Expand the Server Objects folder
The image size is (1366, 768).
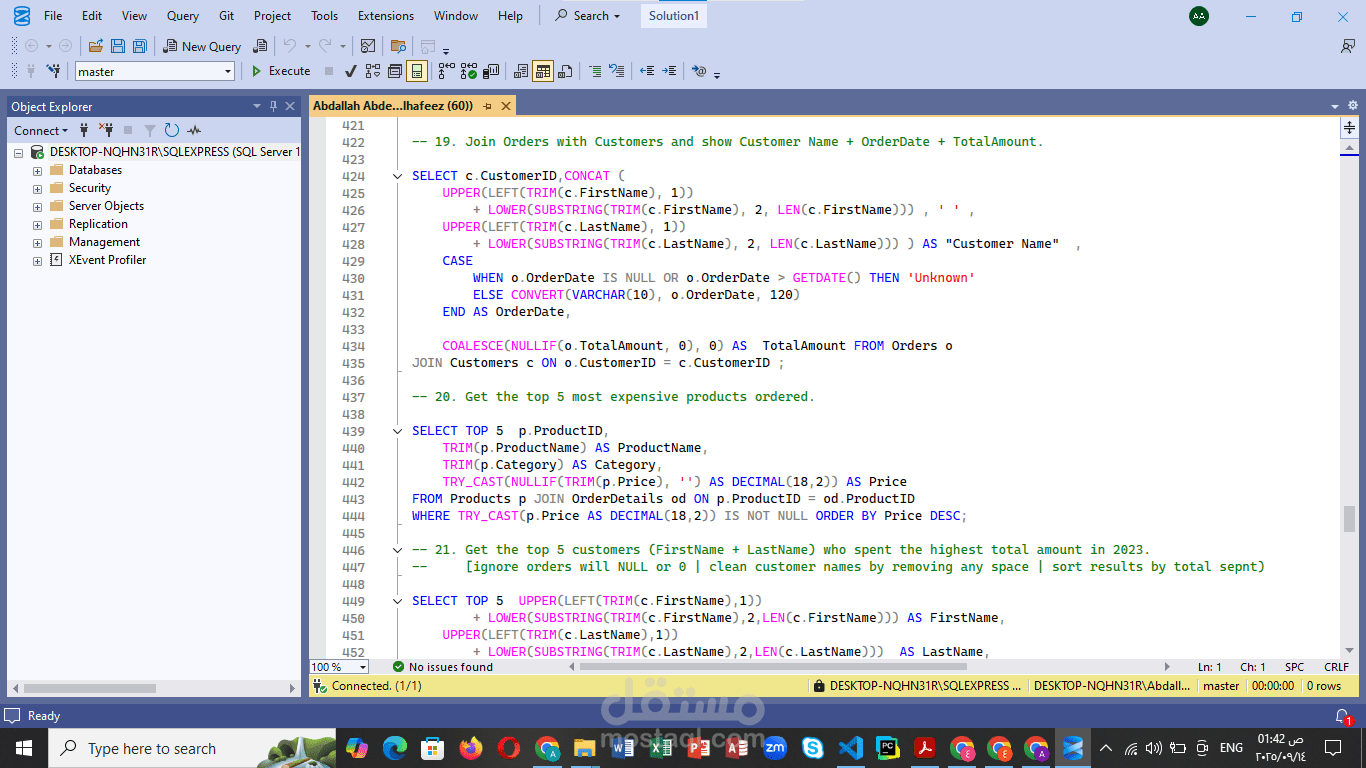click(37, 207)
